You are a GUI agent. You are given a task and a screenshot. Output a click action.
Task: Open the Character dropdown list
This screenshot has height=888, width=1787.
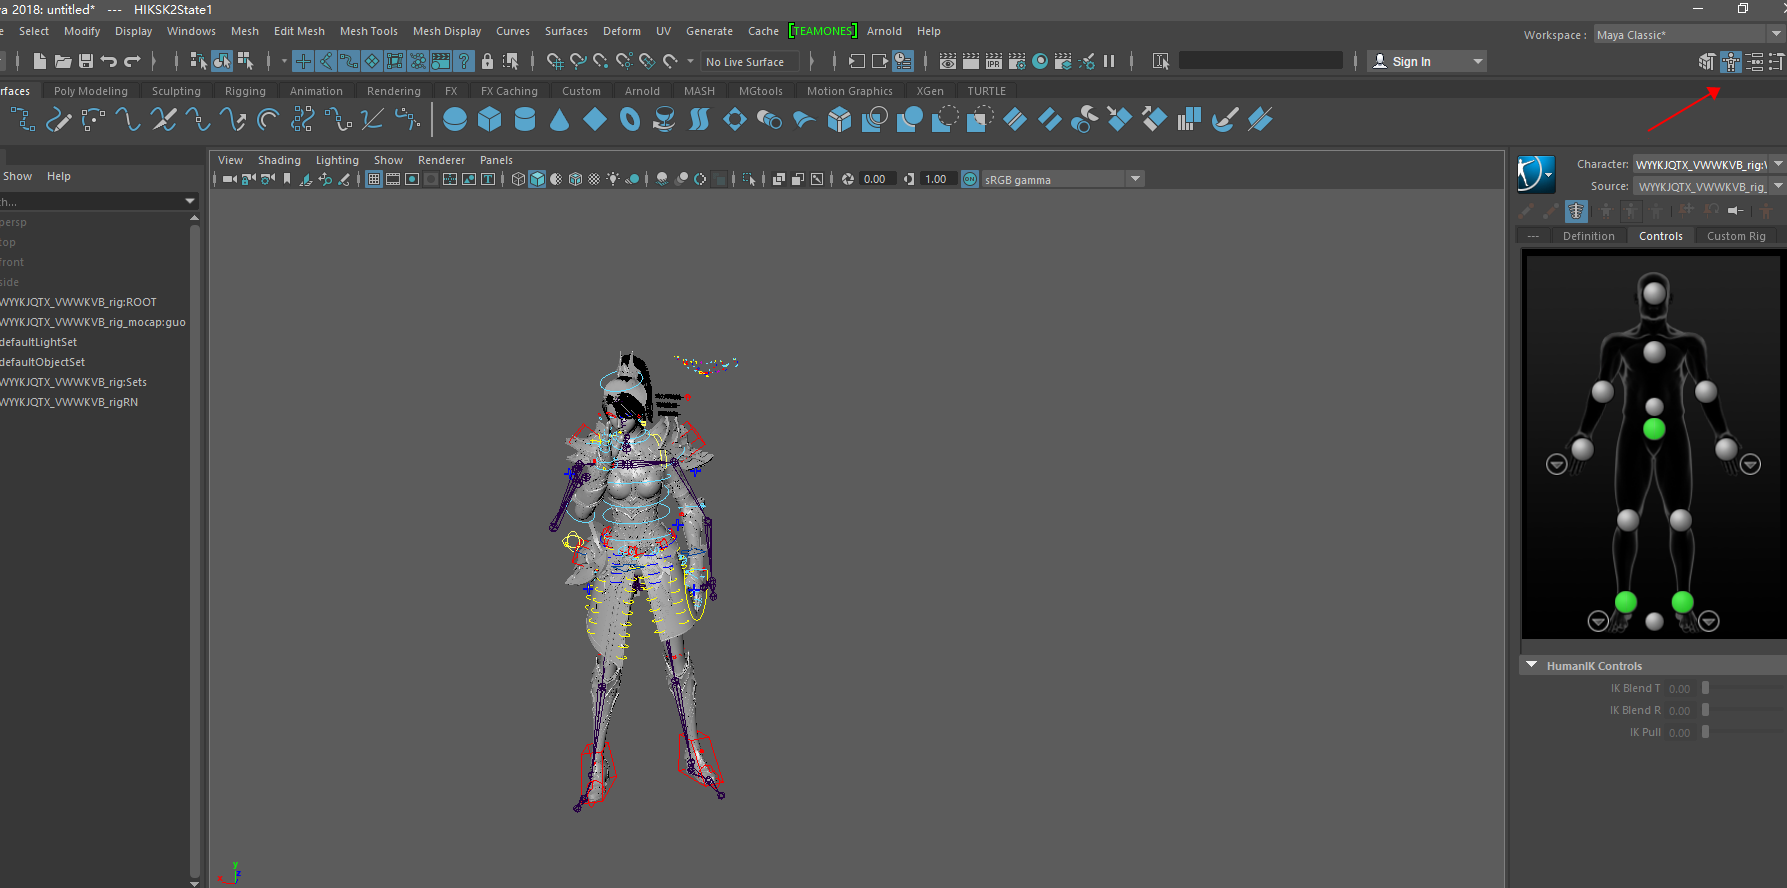point(1778,164)
